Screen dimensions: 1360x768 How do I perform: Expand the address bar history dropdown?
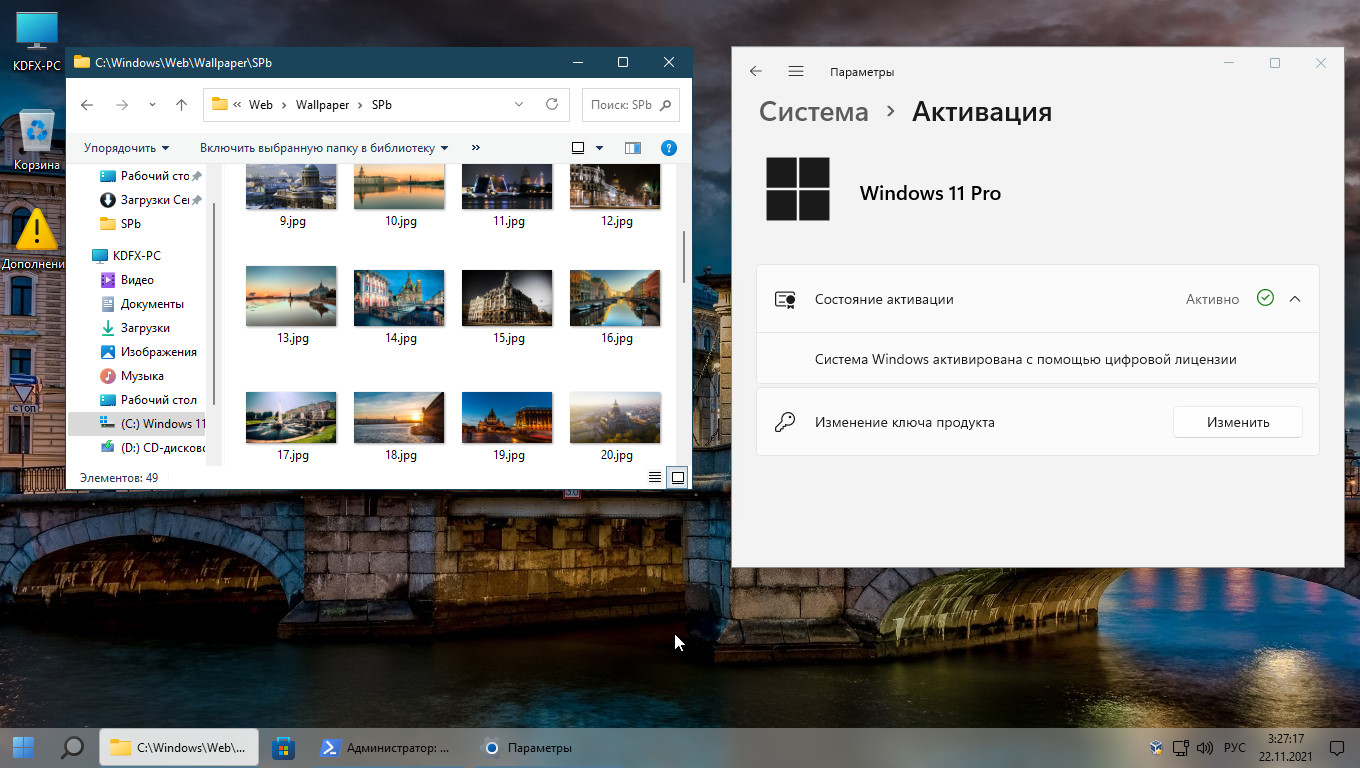[519, 104]
